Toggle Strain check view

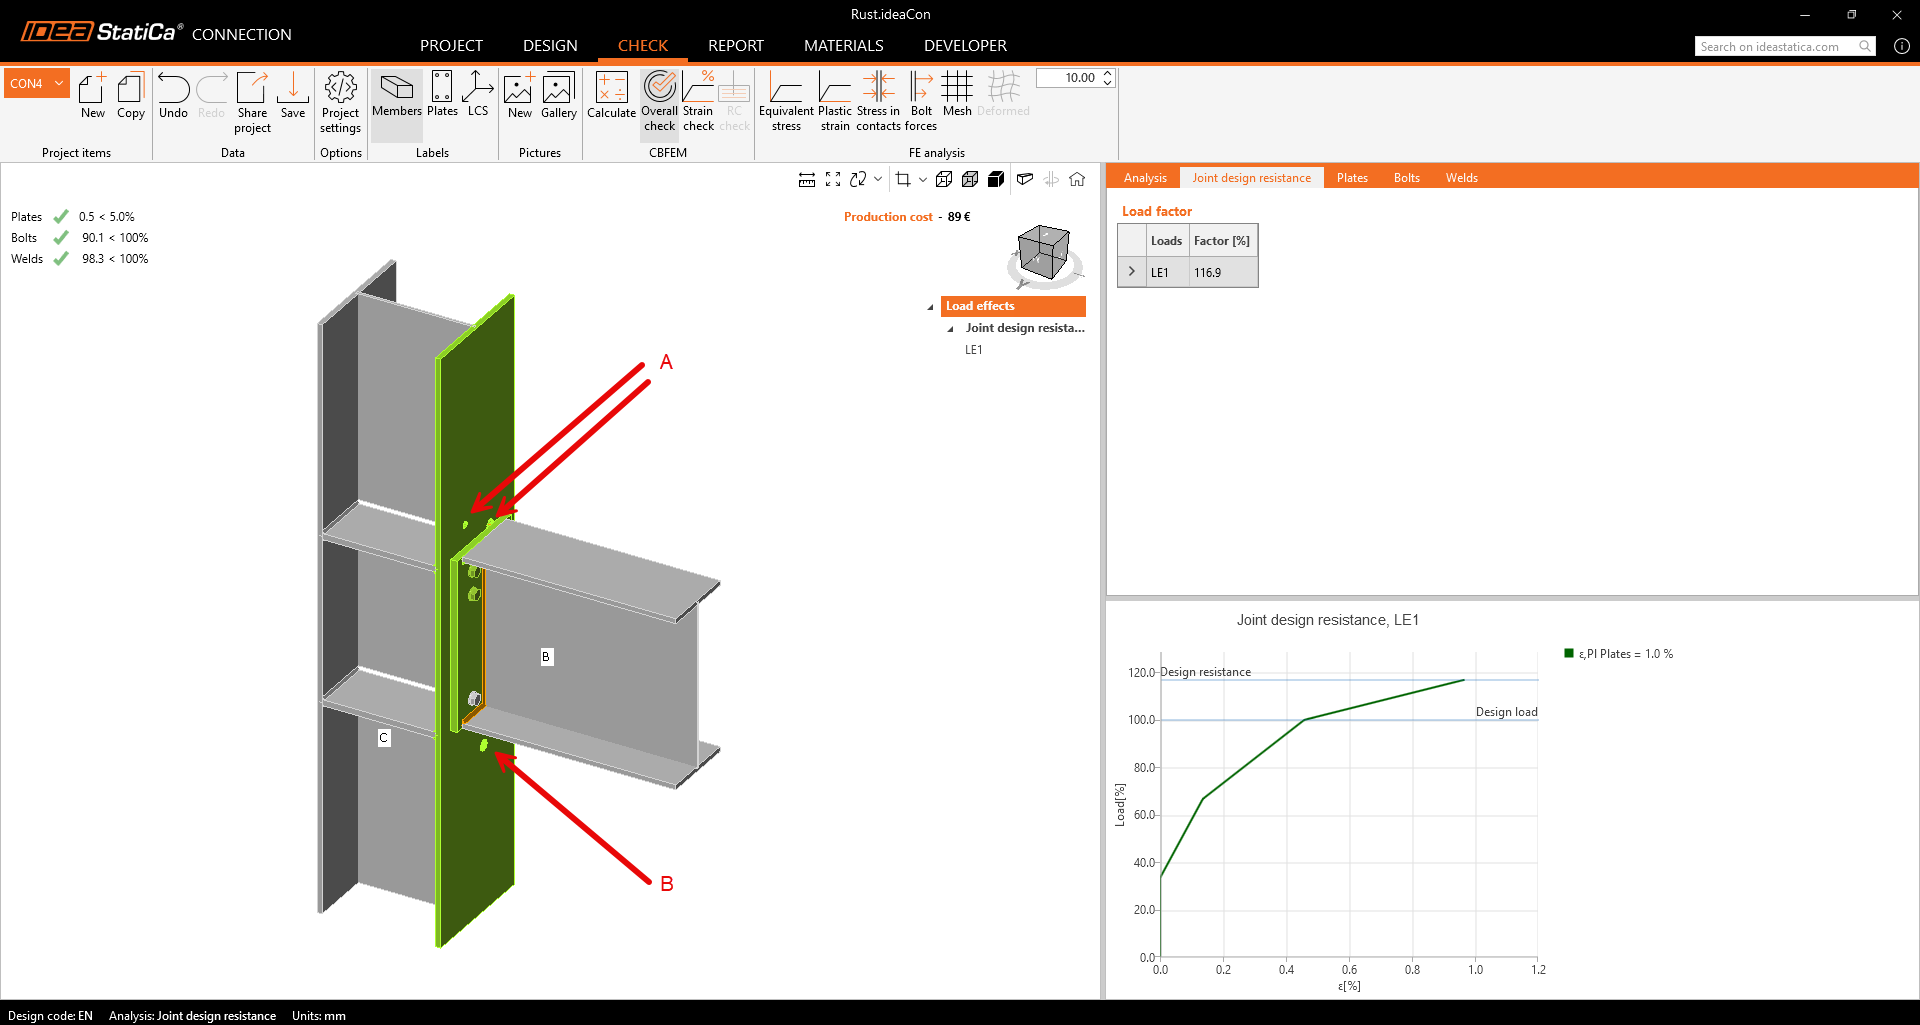pyautogui.click(x=698, y=102)
